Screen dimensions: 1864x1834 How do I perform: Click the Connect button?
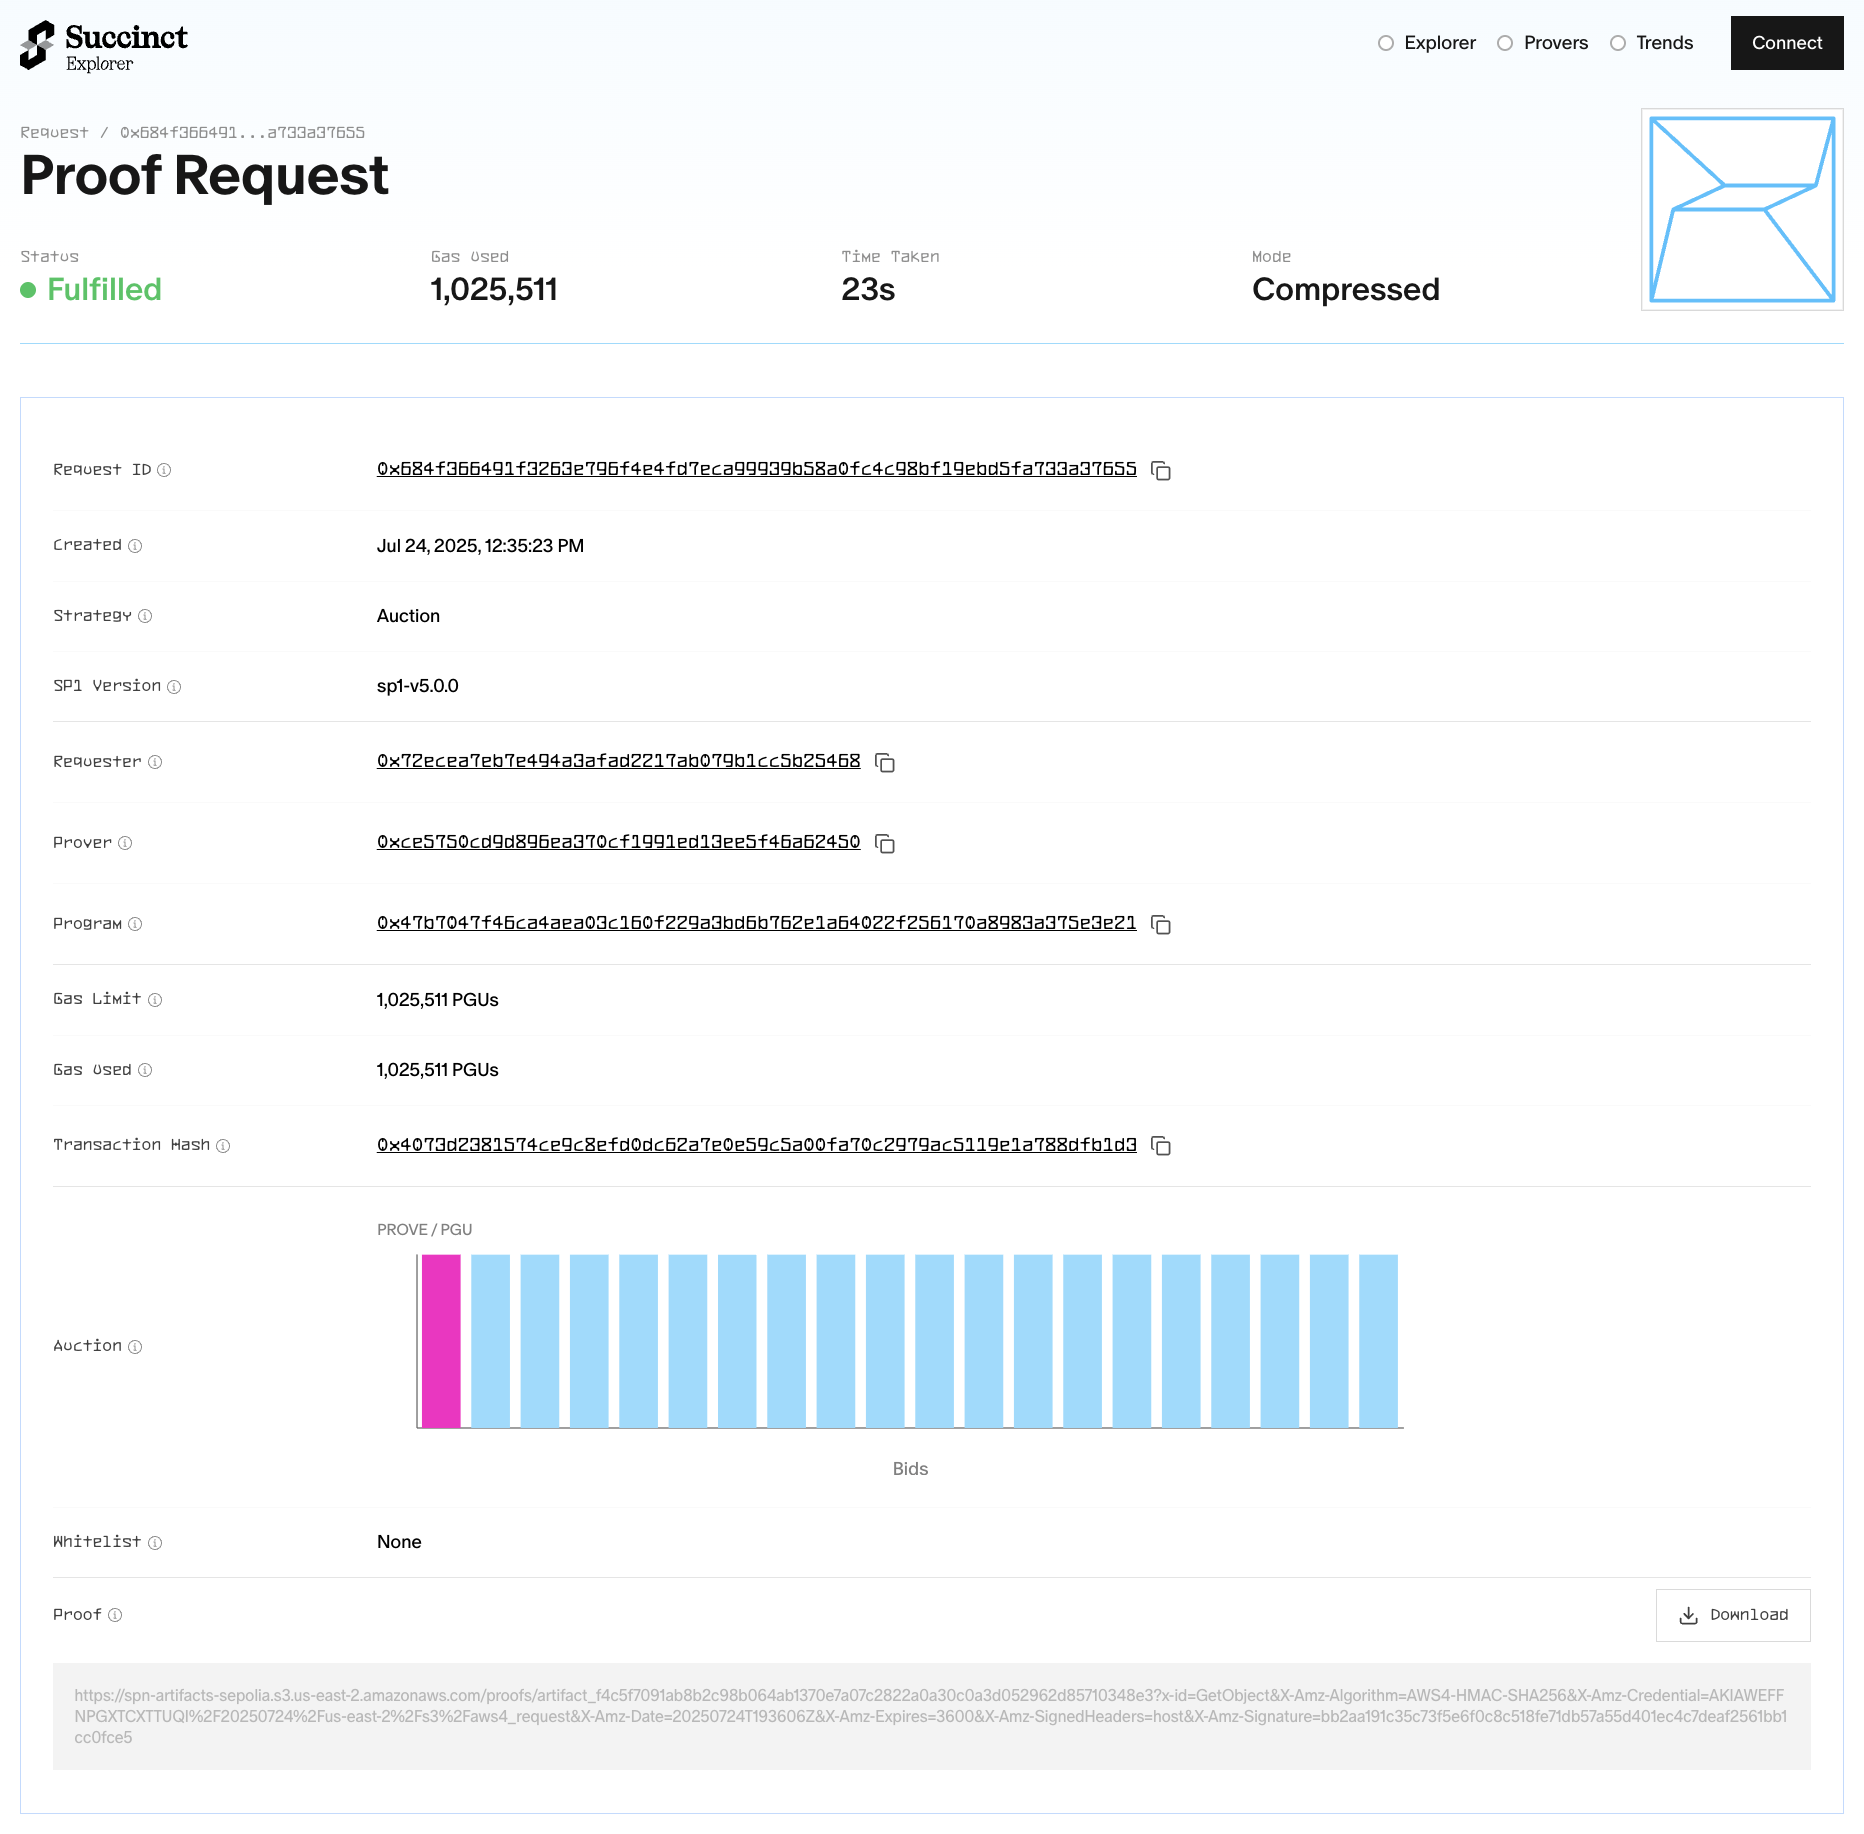coord(1787,43)
